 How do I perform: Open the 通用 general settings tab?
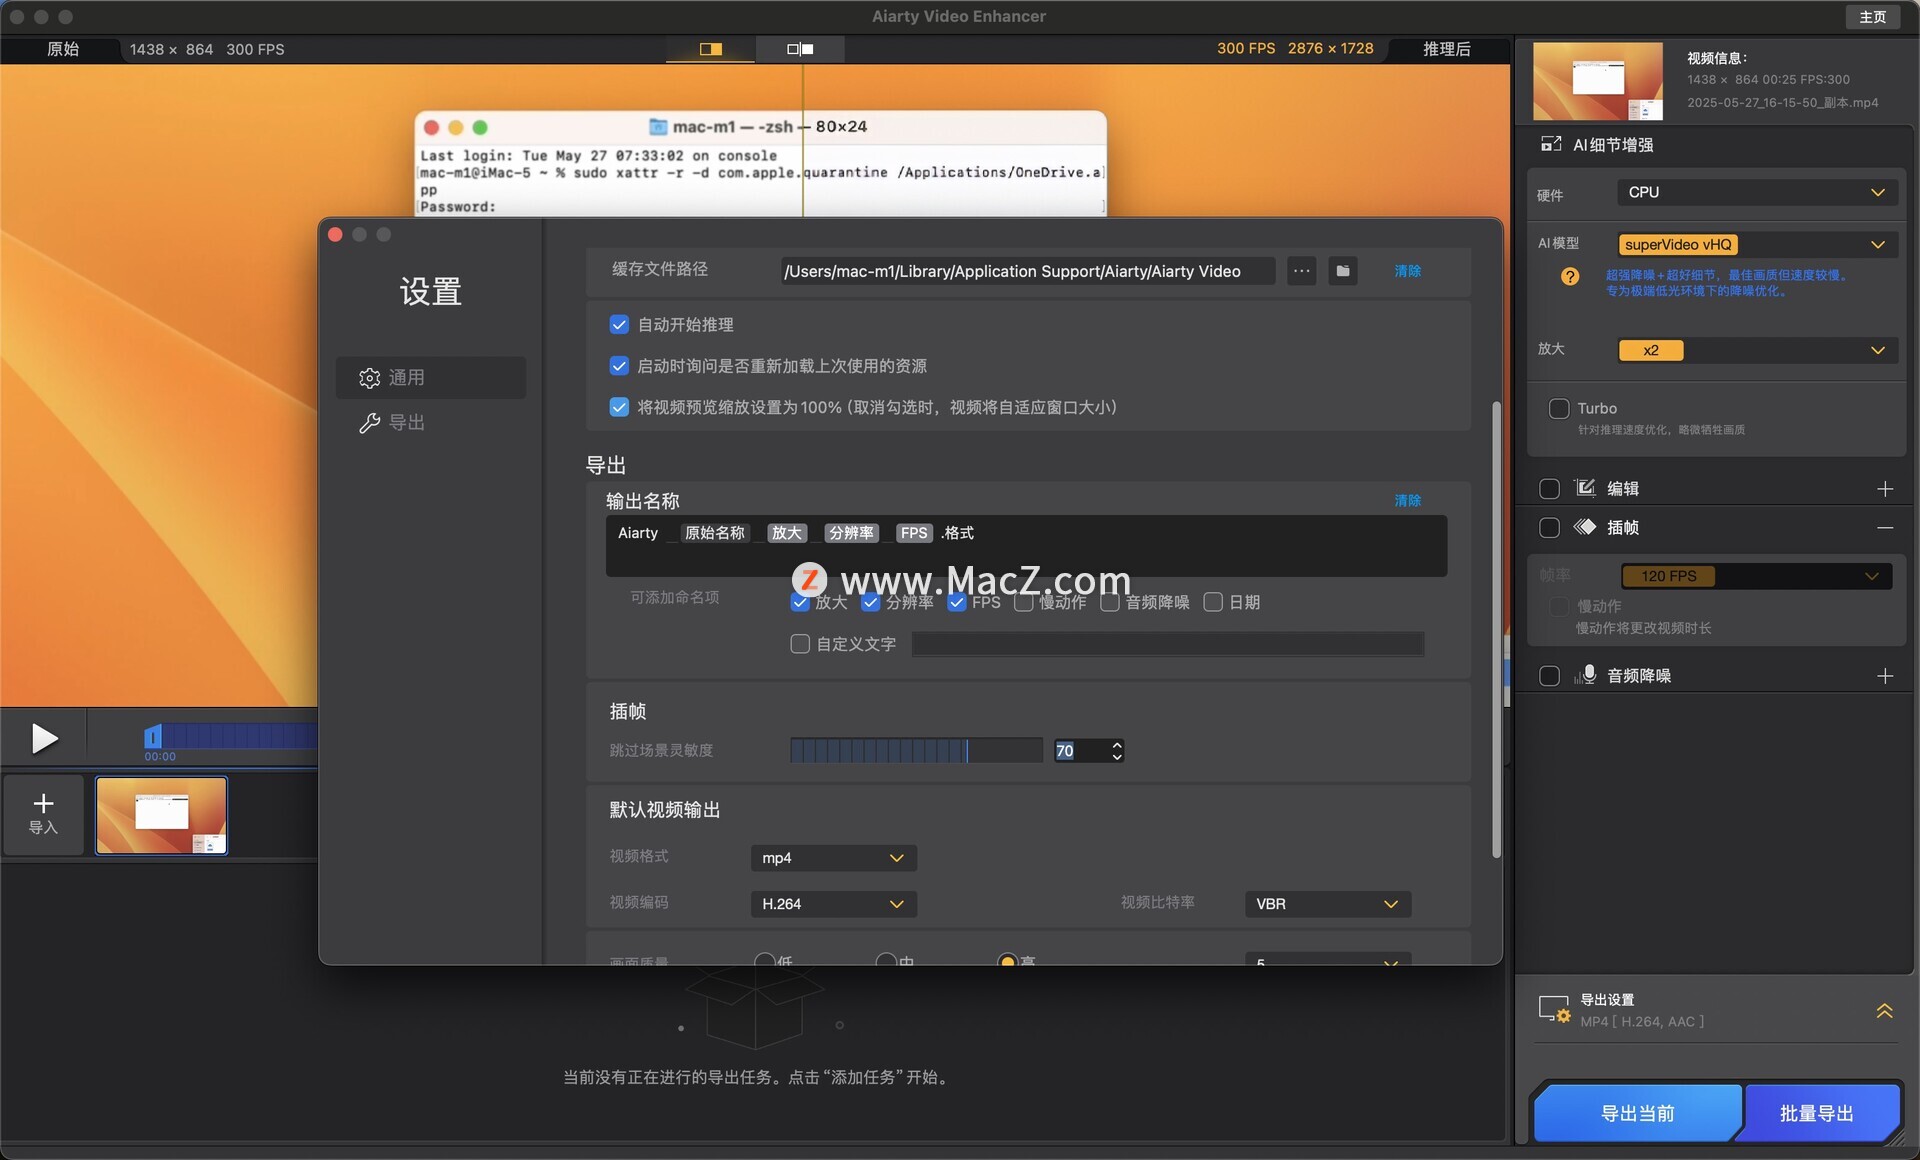[430, 377]
